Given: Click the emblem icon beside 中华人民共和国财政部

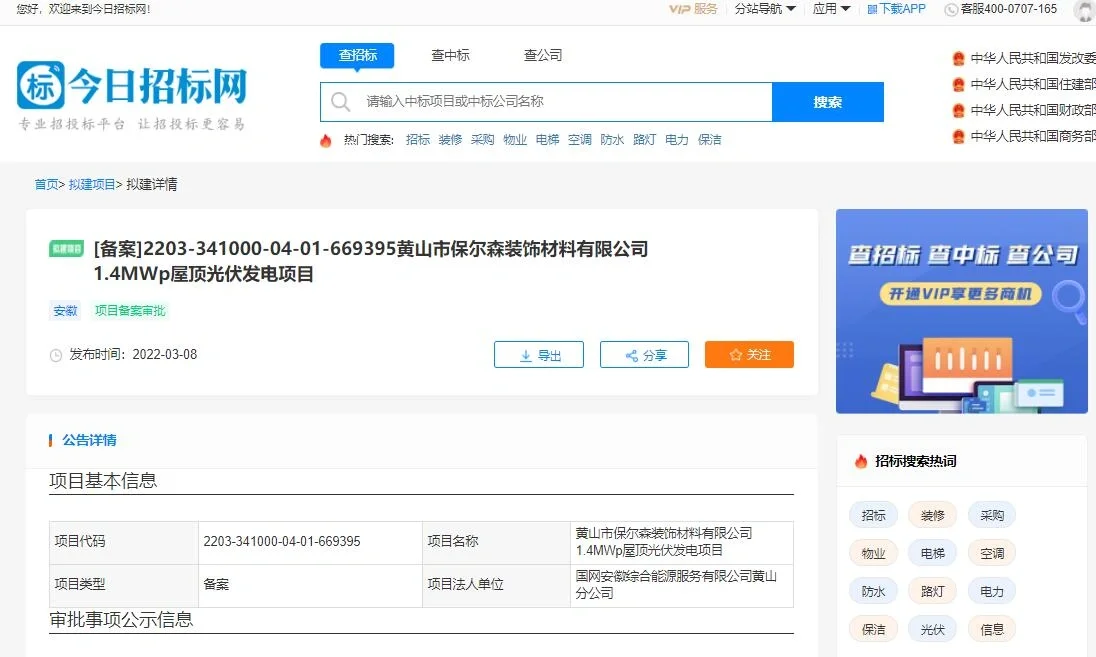Looking at the screenshot, I should pos(959,110).
